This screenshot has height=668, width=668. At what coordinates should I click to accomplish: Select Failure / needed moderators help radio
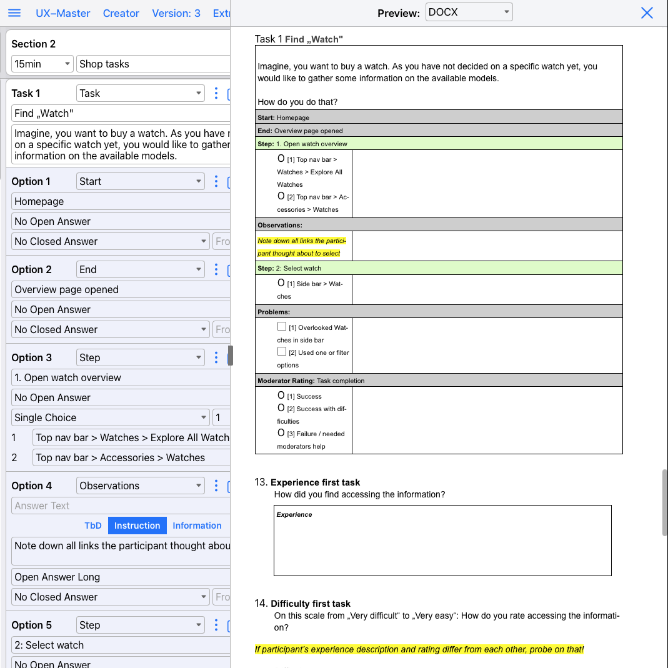(x=281, y=433)
